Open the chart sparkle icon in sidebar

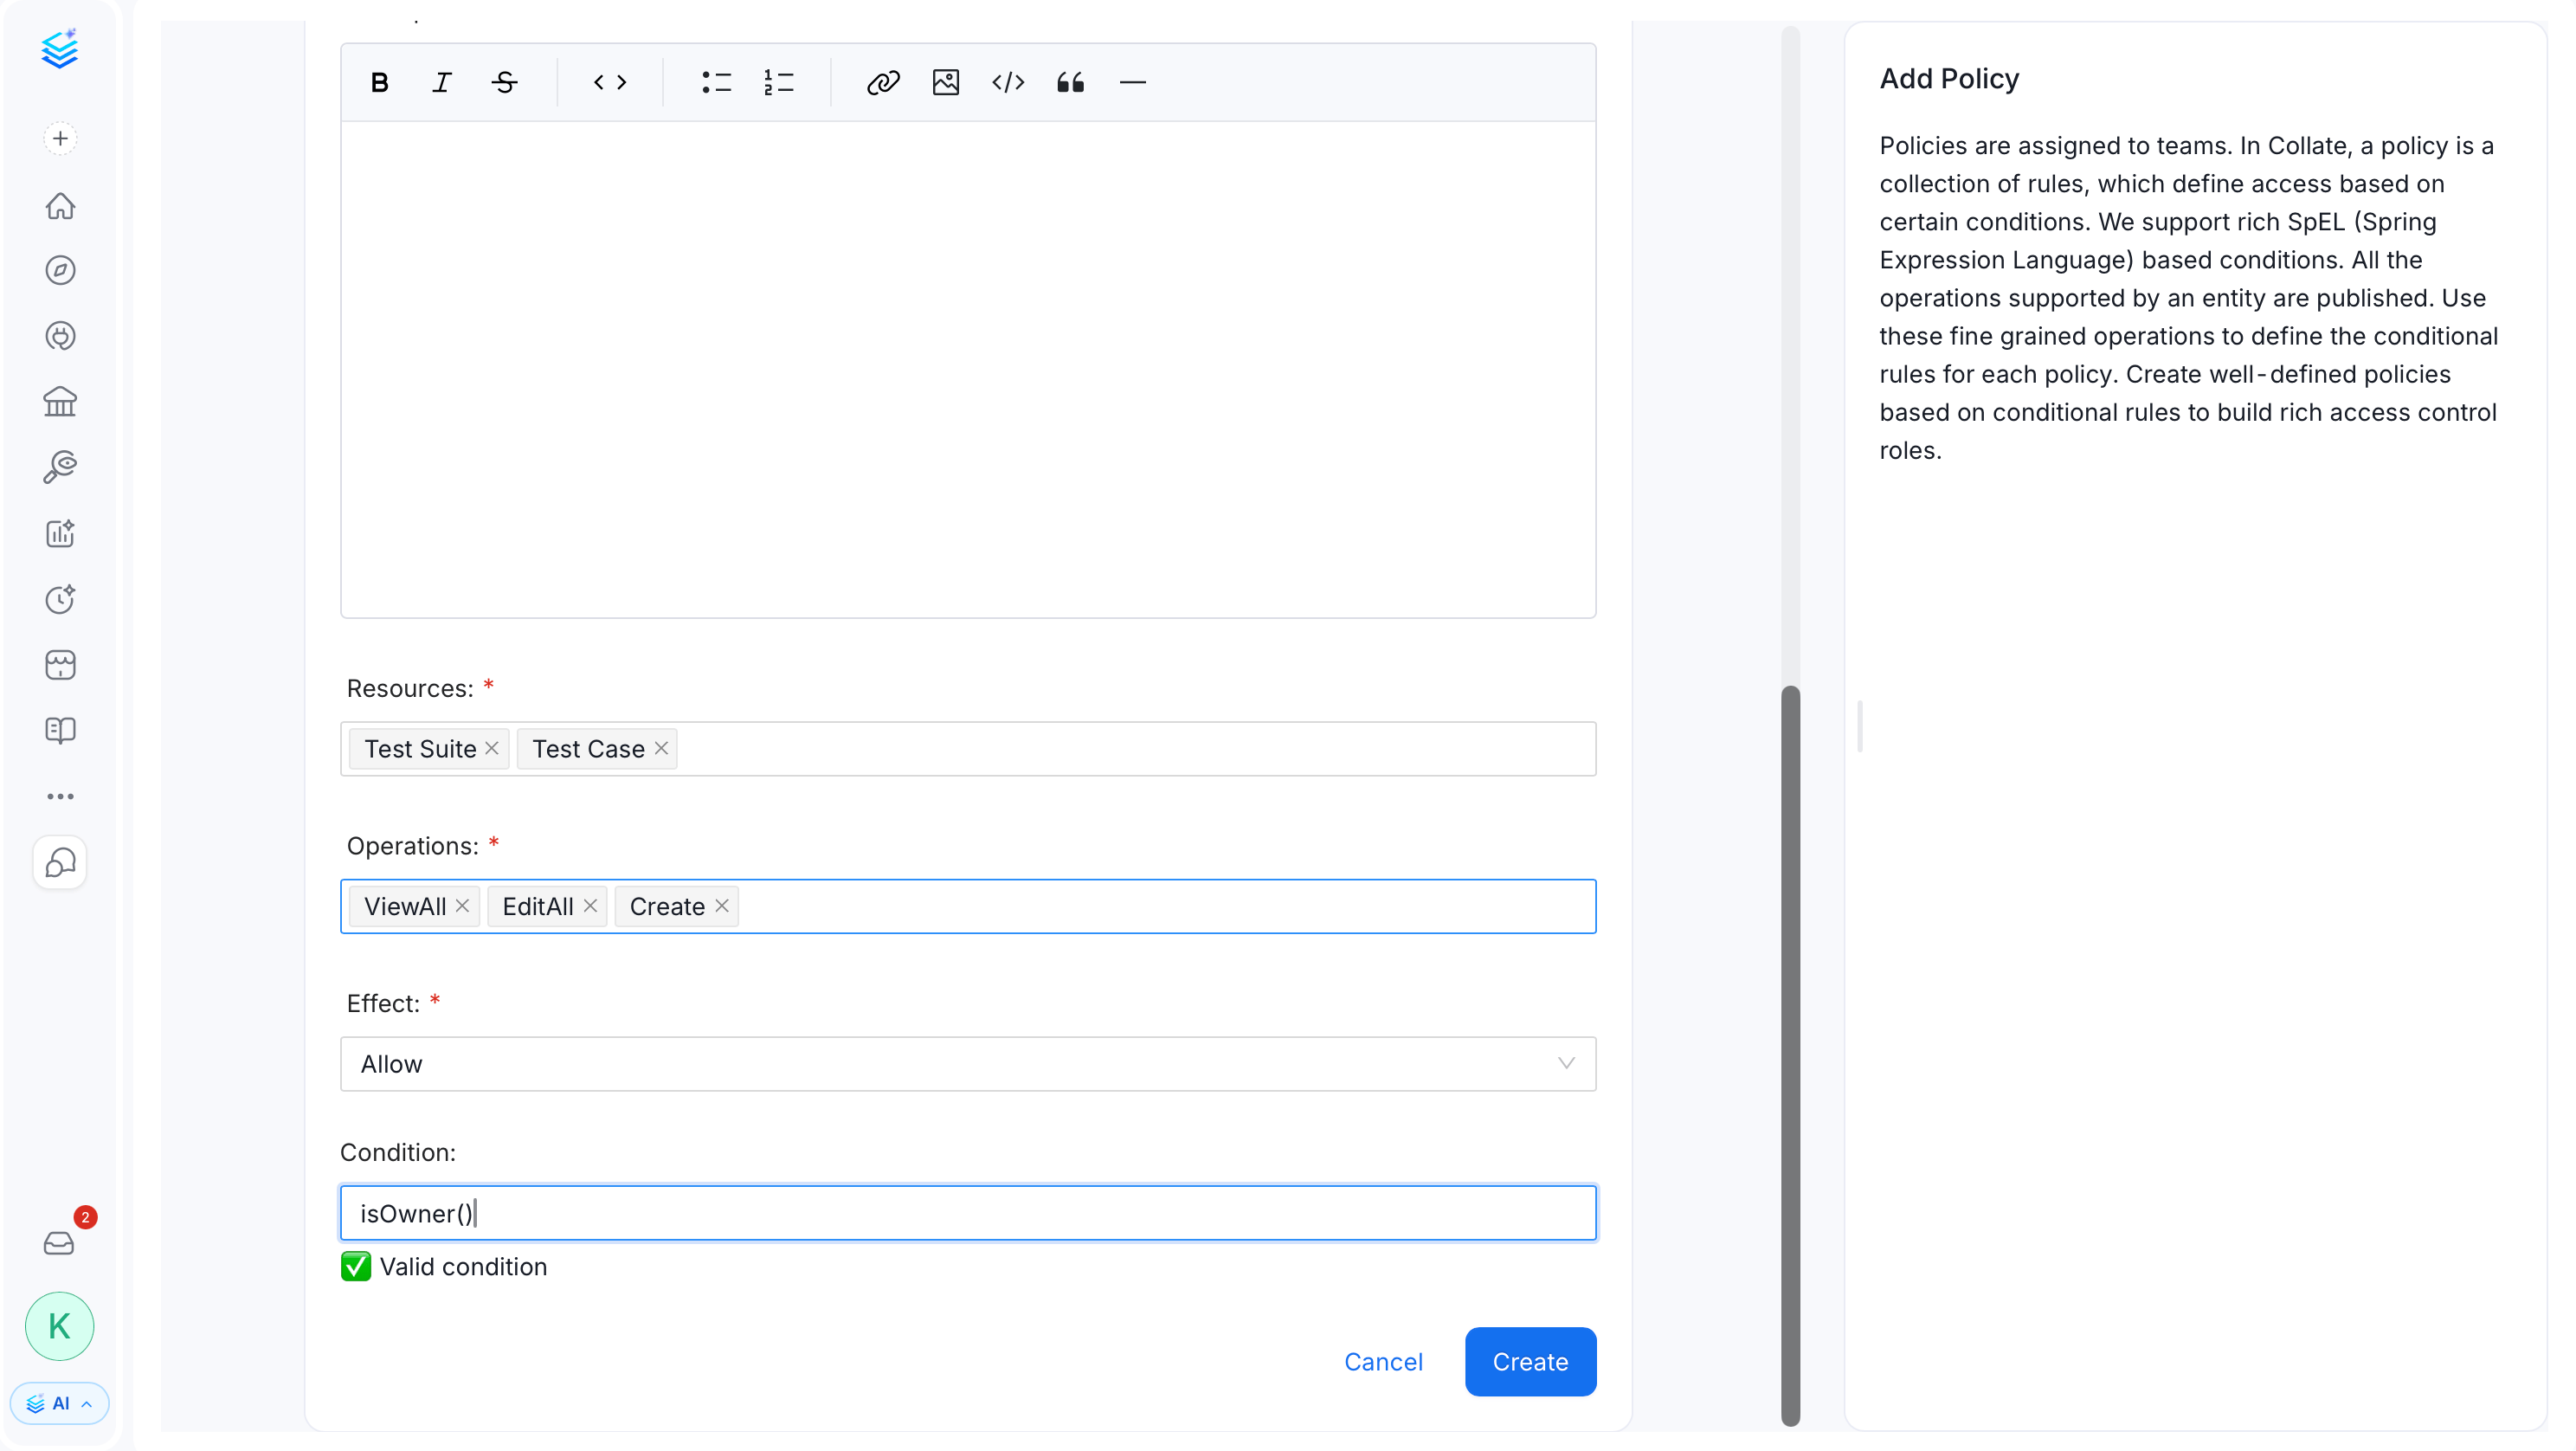coord(60,533)
